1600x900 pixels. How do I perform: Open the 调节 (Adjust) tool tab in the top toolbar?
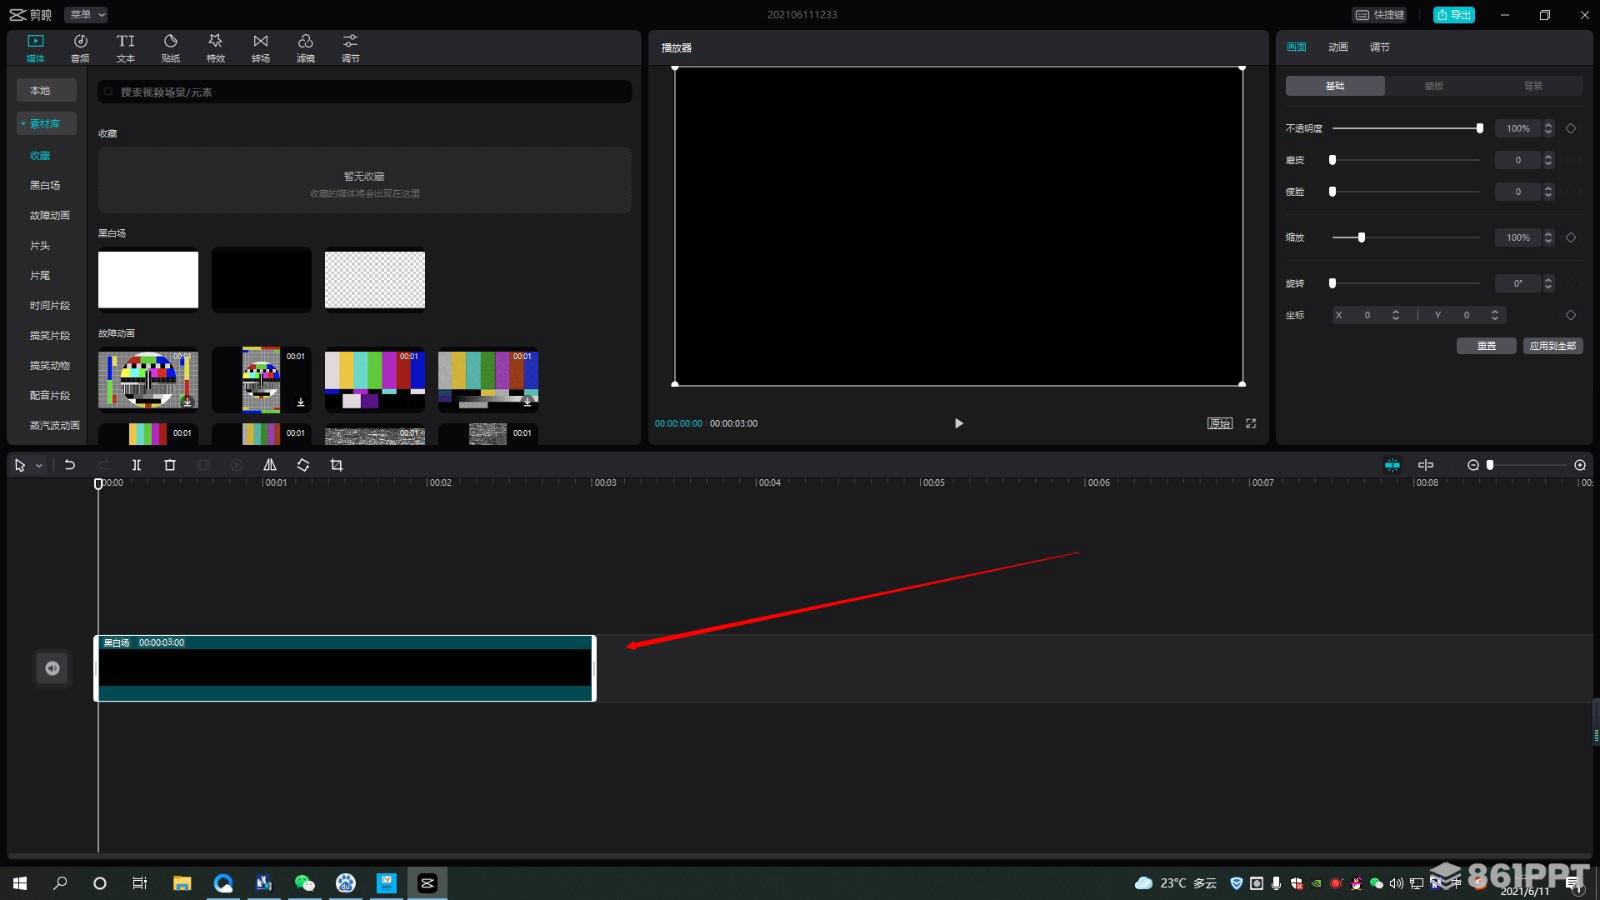350,47
